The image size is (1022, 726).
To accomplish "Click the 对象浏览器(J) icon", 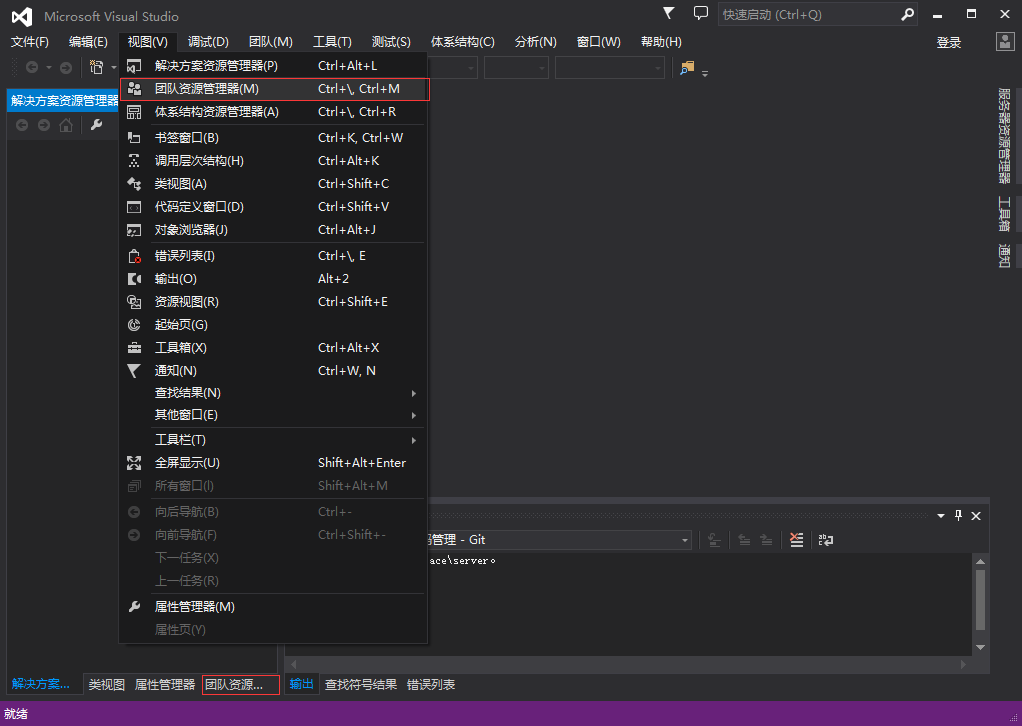I will coord(134,230).
